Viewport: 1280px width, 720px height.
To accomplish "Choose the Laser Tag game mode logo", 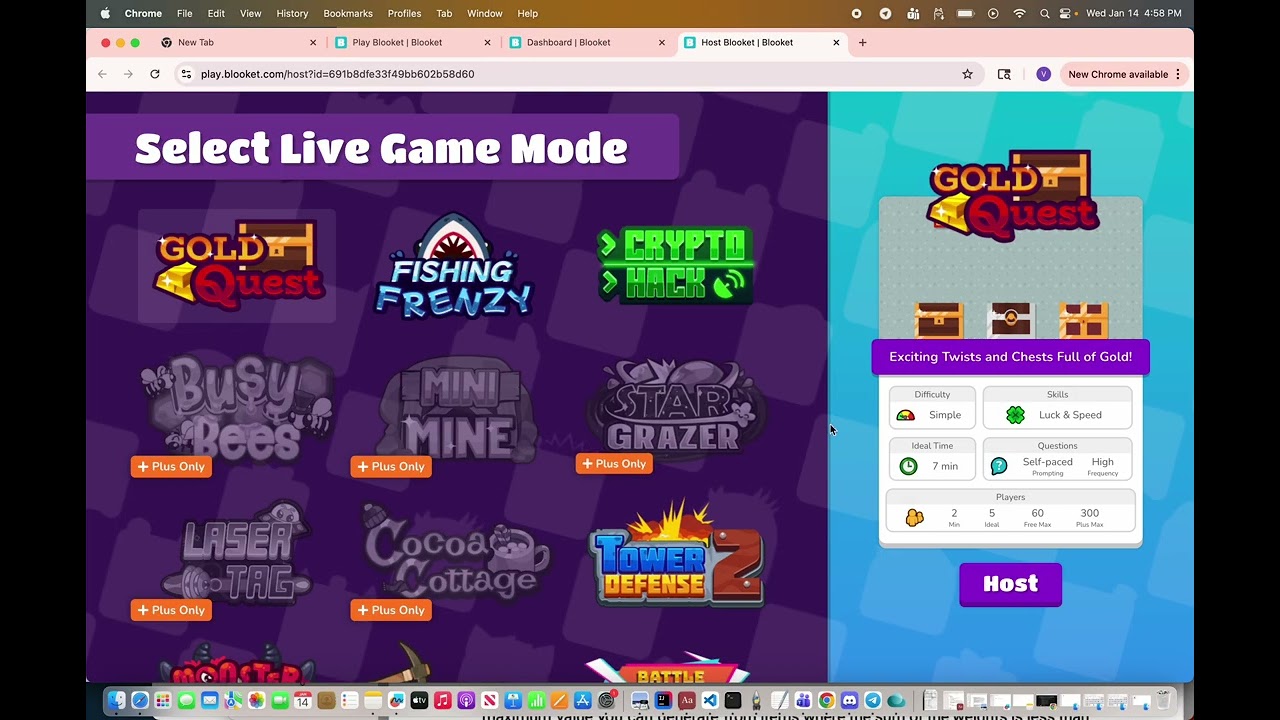I will 238,552.
